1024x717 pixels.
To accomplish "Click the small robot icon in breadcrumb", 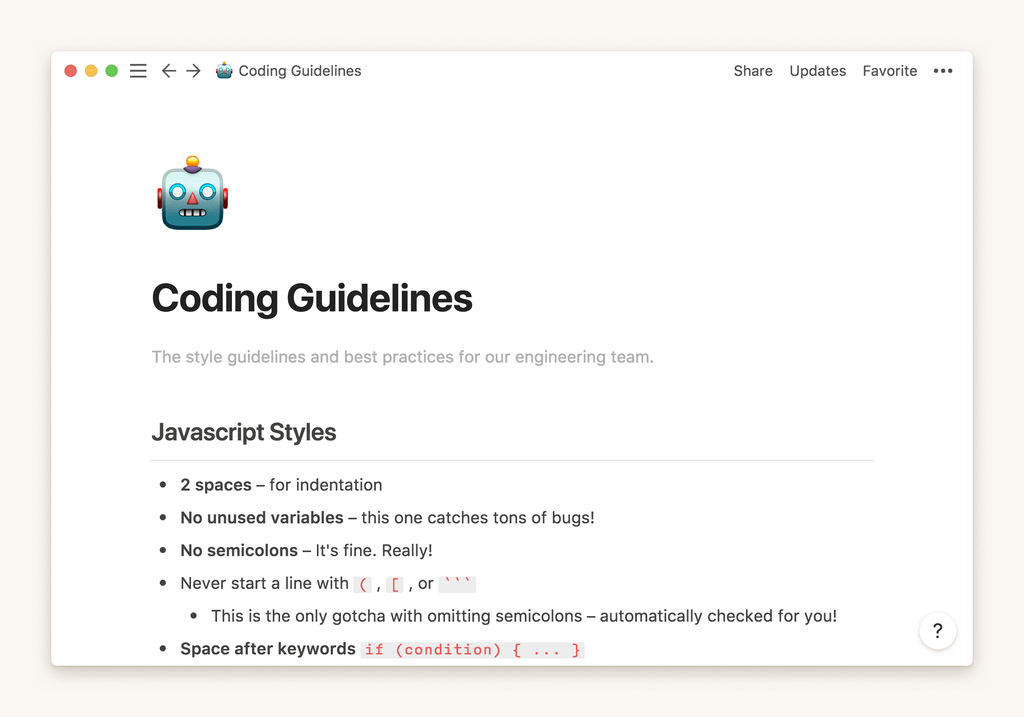I will pos(224,71).
